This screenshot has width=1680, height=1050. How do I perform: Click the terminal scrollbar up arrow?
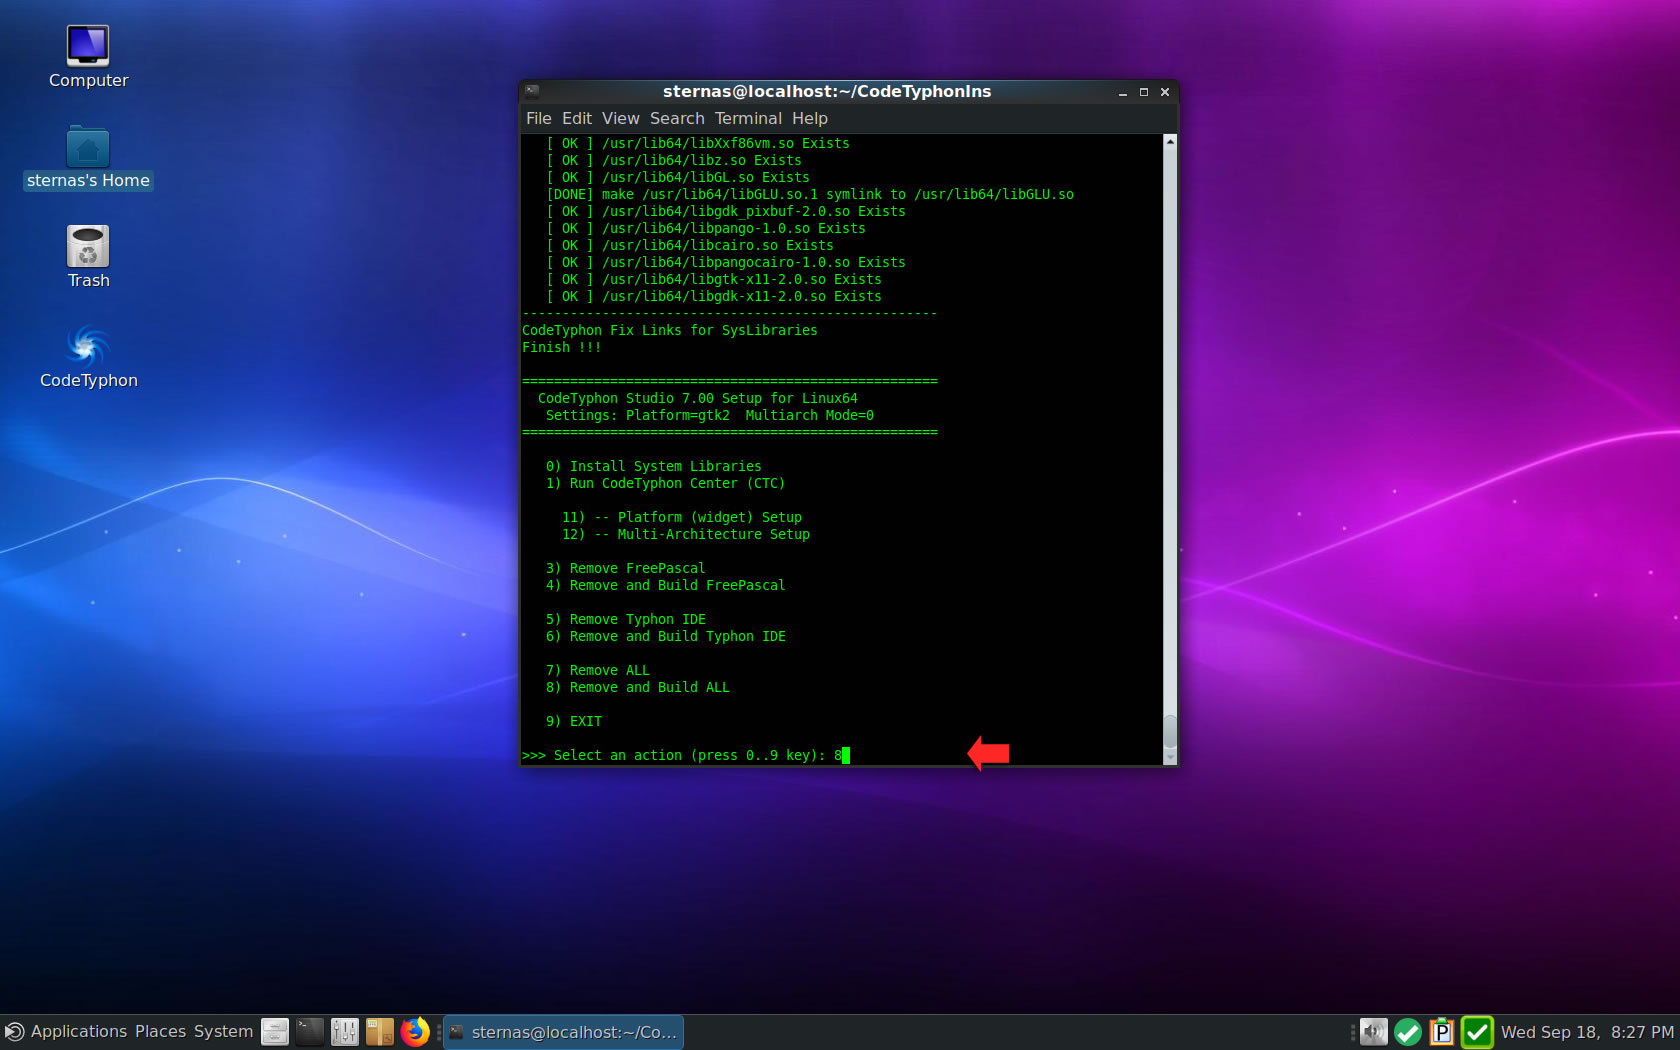point(1170,141)
